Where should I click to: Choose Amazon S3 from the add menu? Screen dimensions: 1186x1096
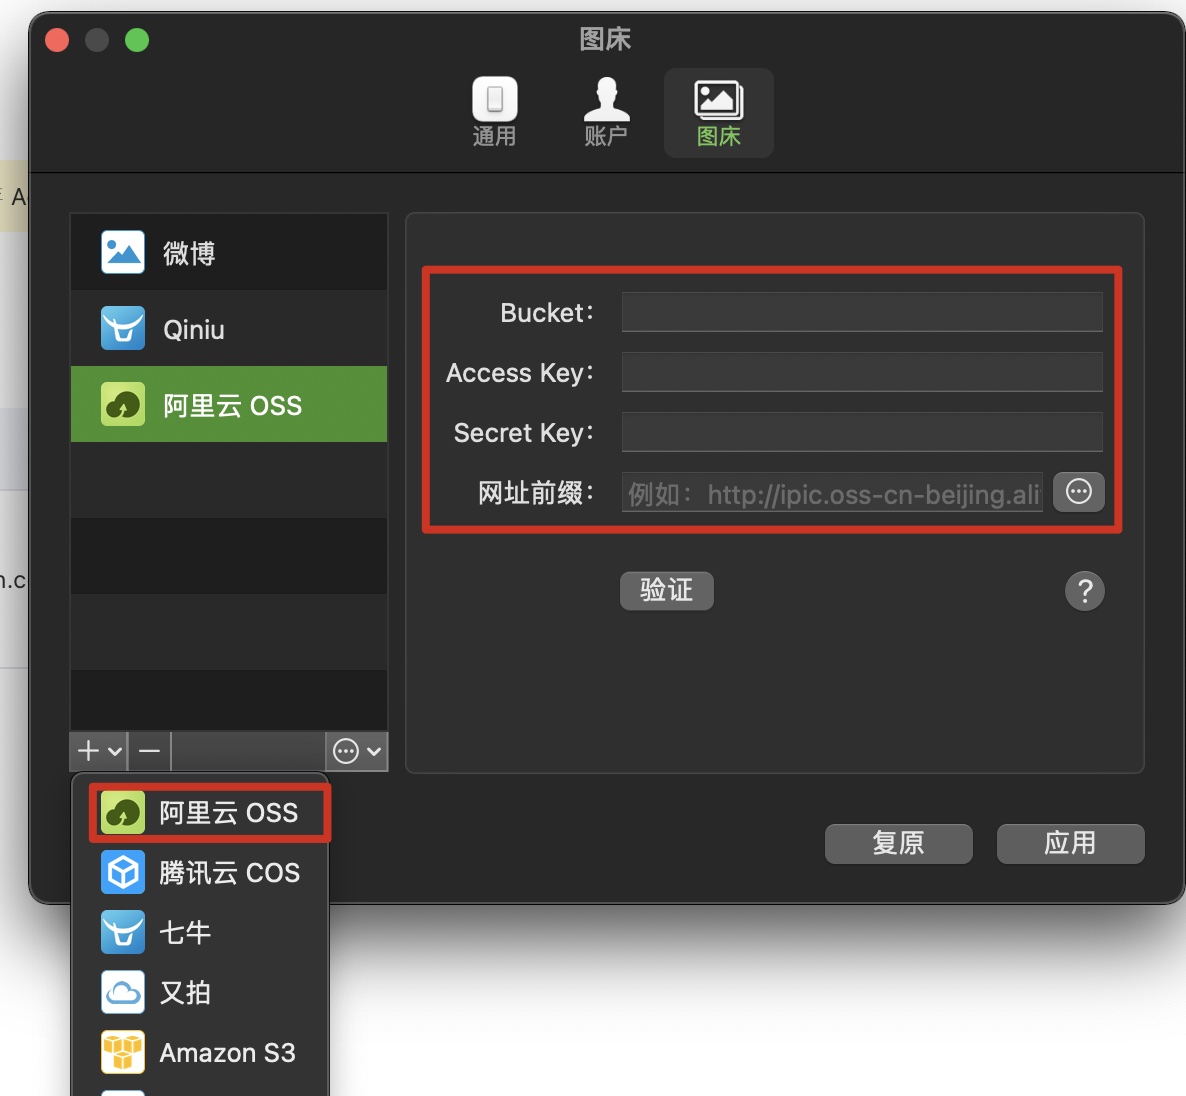[x=210, y=1053]
